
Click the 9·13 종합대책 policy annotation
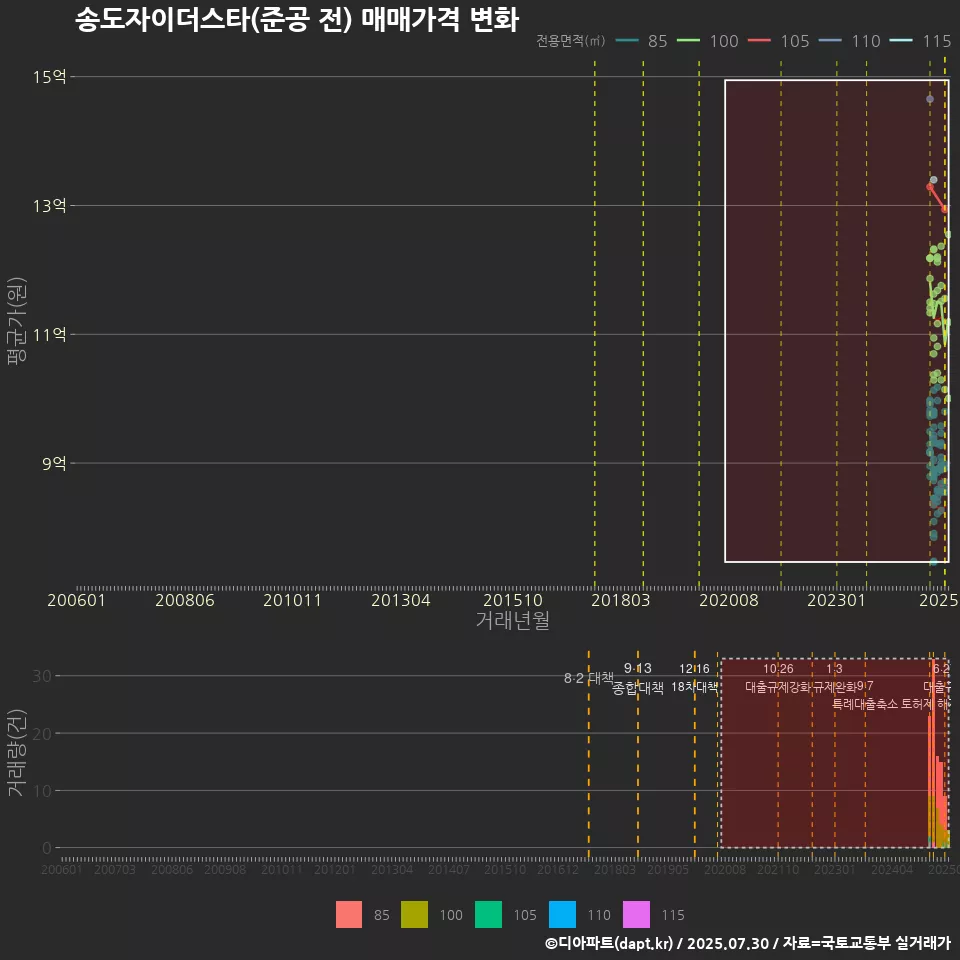pyautogui.click(x=637, y=678)
